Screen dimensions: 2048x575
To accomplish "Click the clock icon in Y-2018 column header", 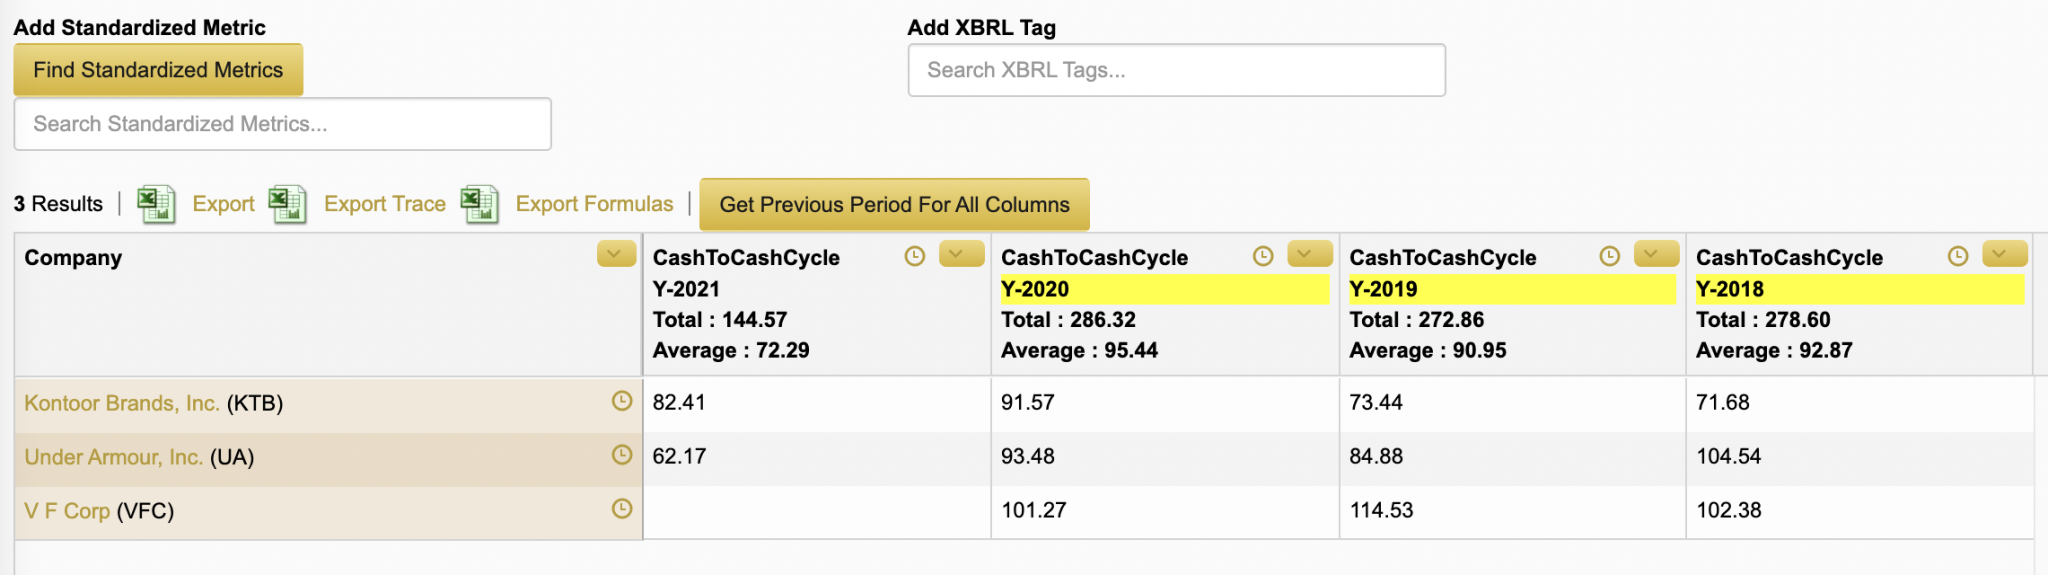I will [x=1958, y=256].
